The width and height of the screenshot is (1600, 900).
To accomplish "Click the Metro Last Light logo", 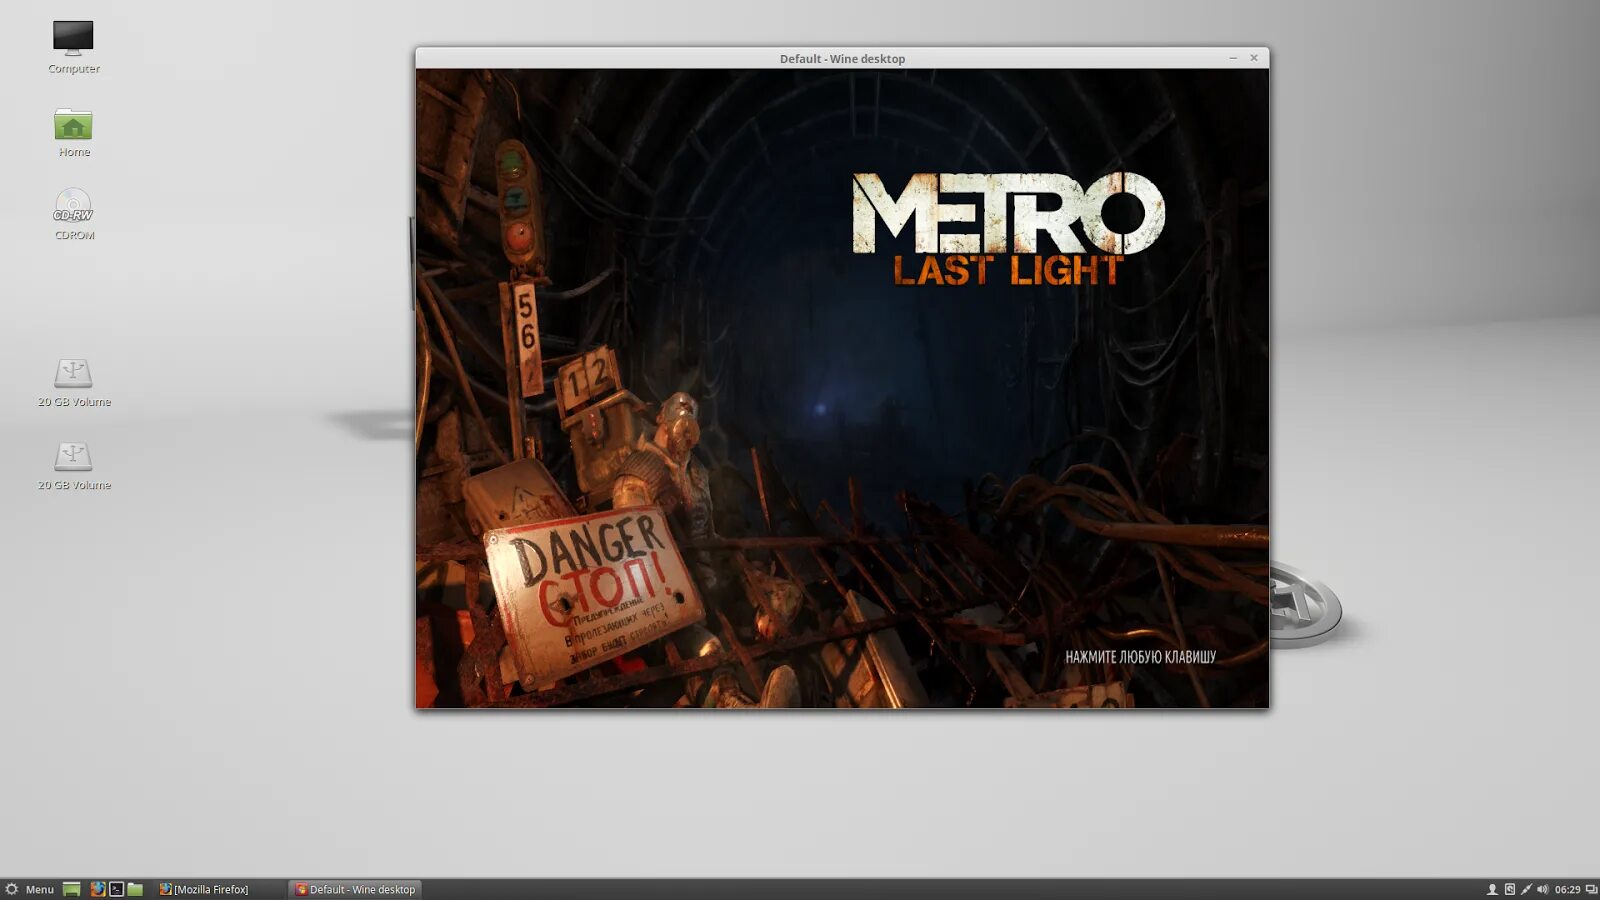I will point(1008,229).
